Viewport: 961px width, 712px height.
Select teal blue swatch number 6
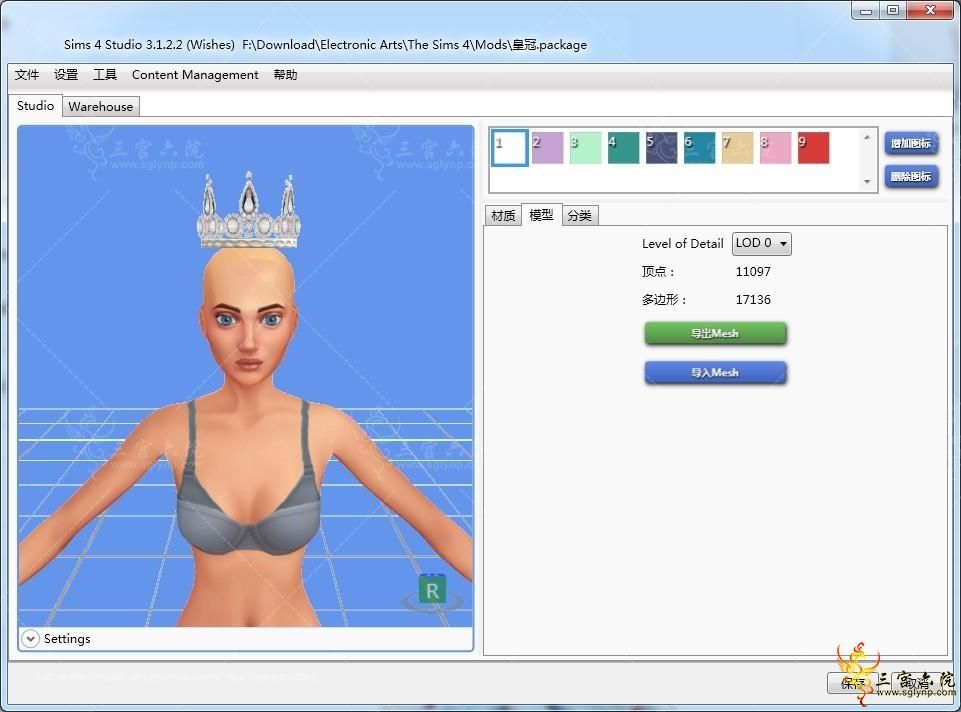[x=699, y=148]
